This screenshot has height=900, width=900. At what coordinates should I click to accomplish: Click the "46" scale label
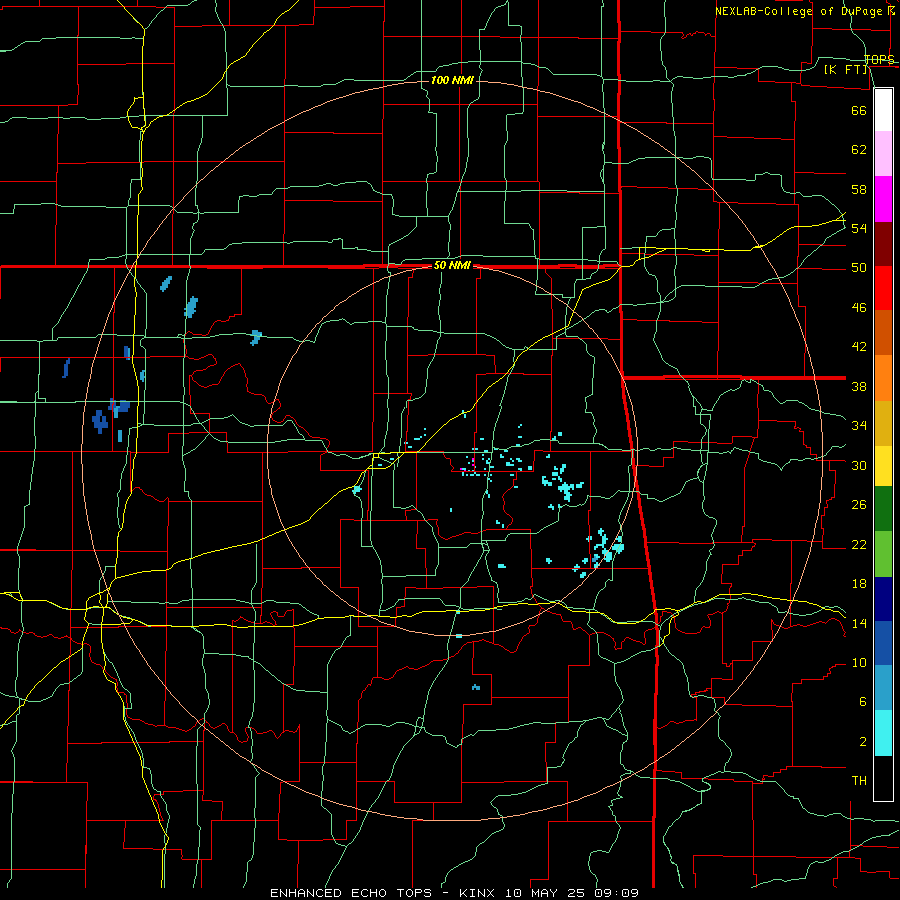[x=859, y=308]
